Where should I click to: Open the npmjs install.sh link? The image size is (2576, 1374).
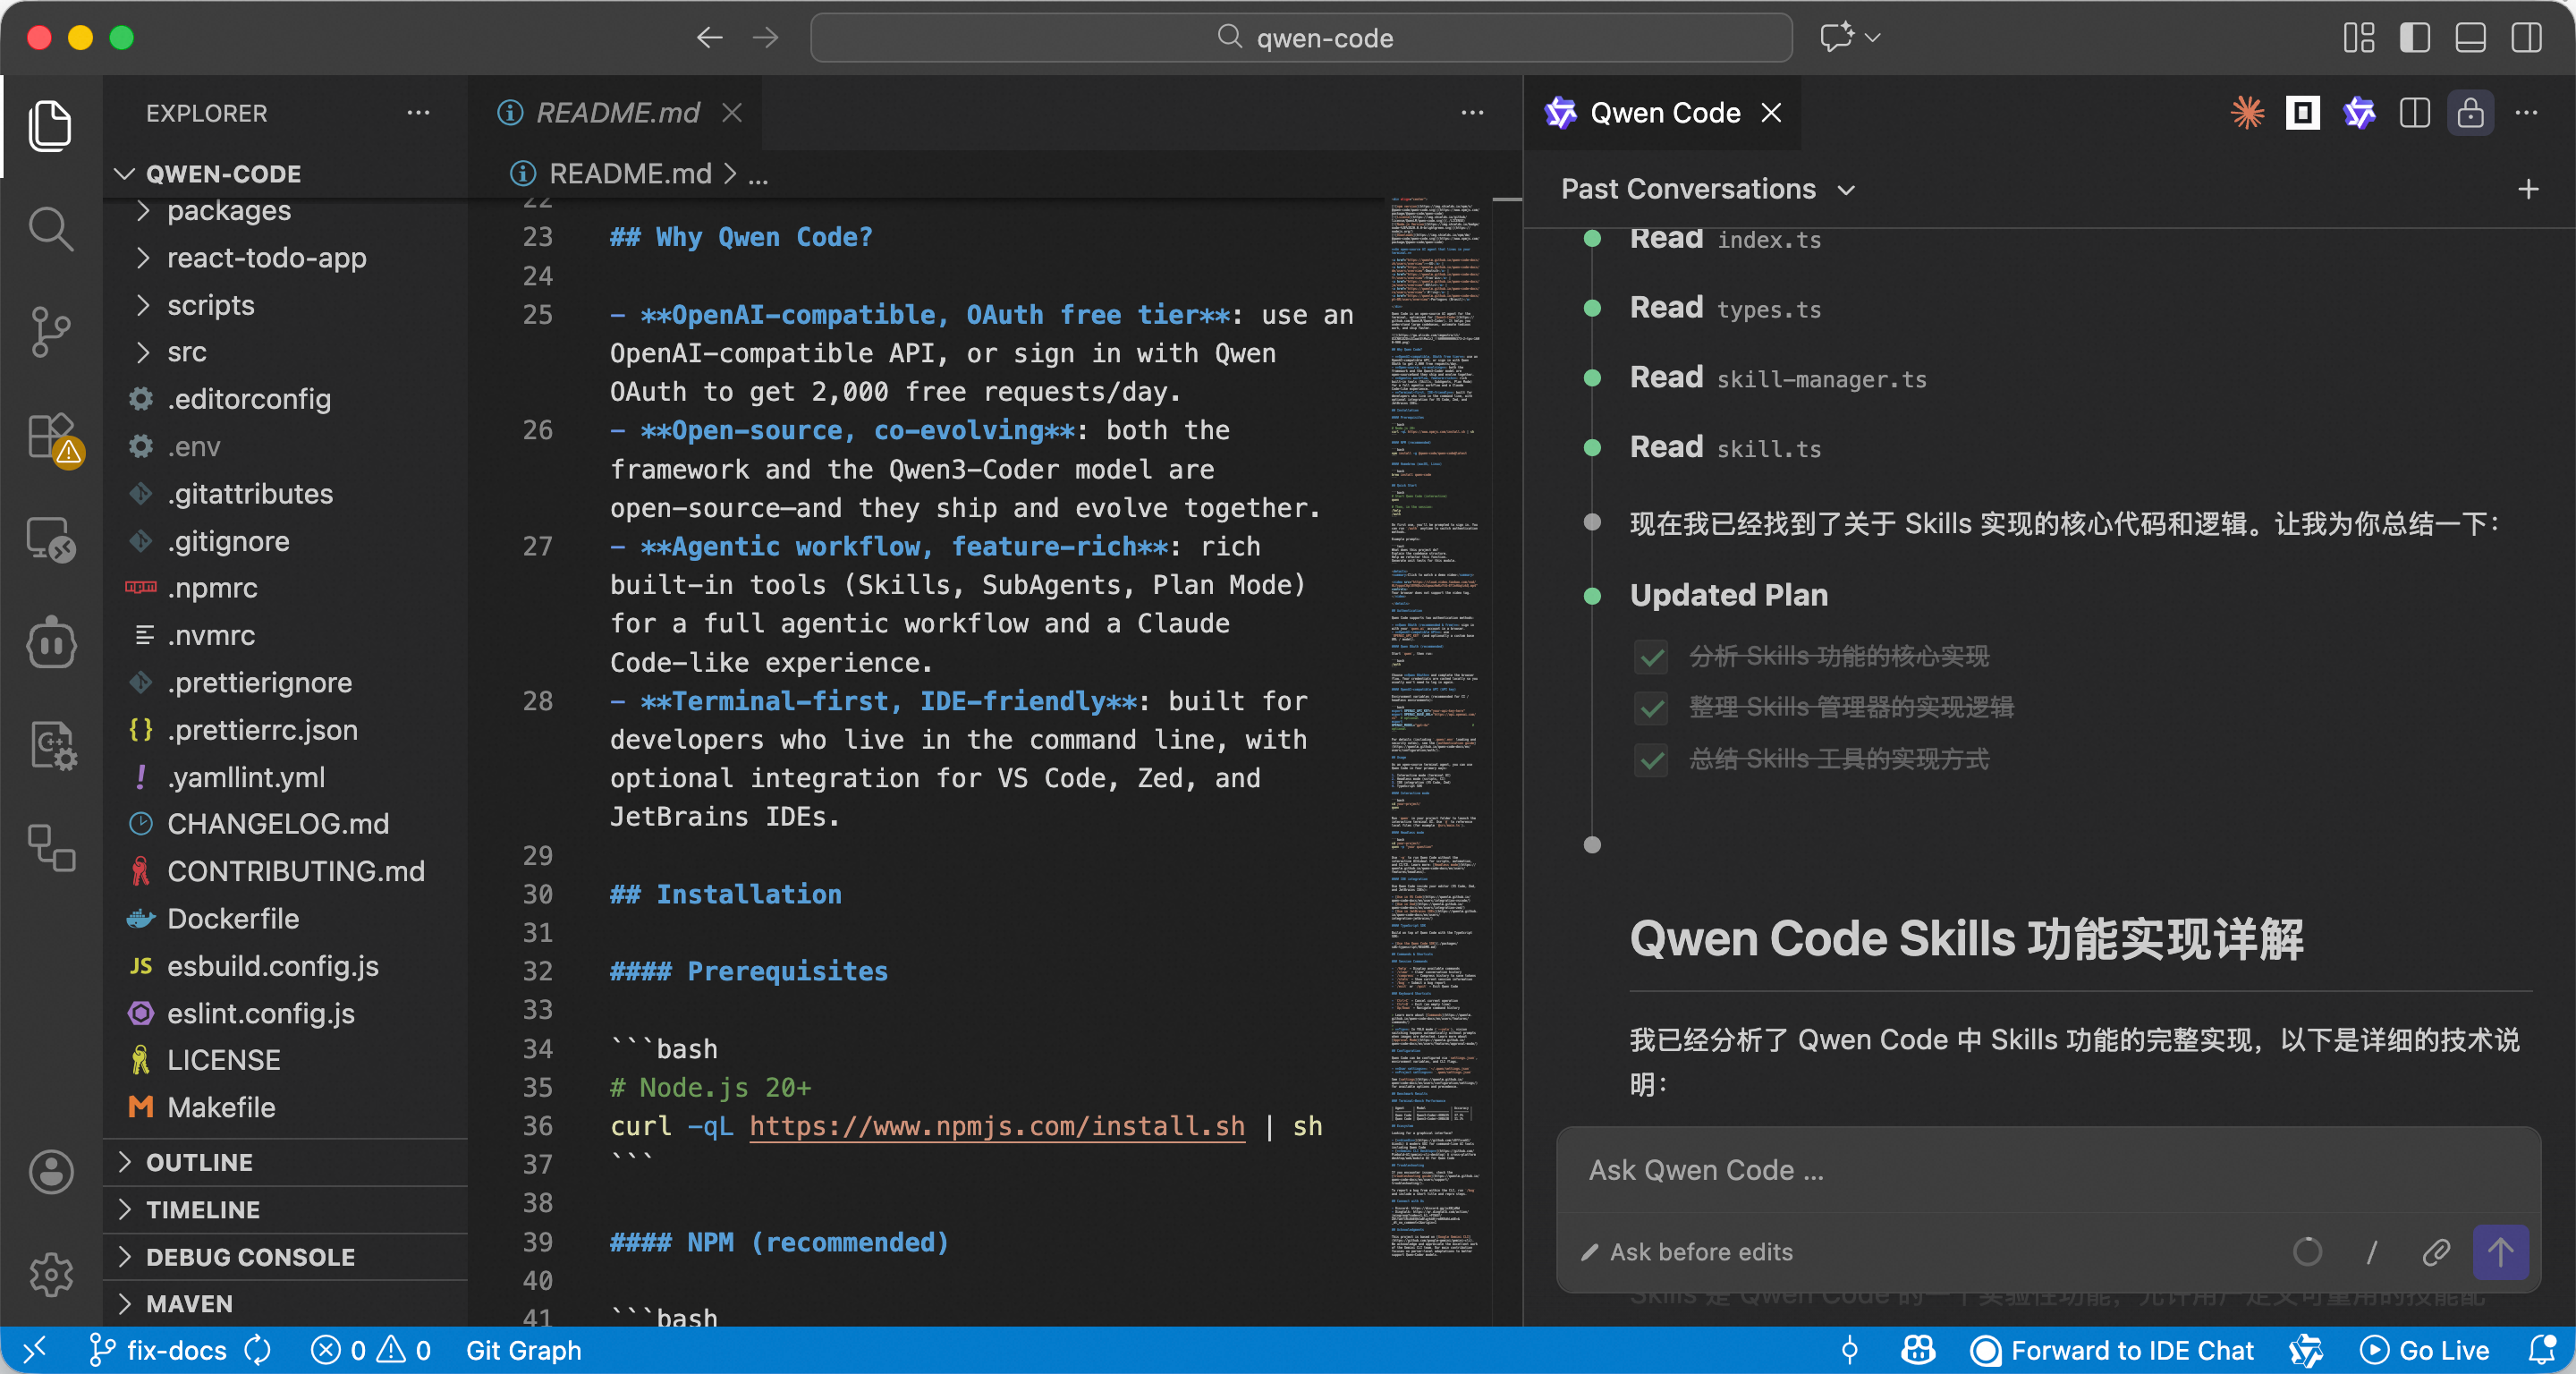[x=996, y=1126]
